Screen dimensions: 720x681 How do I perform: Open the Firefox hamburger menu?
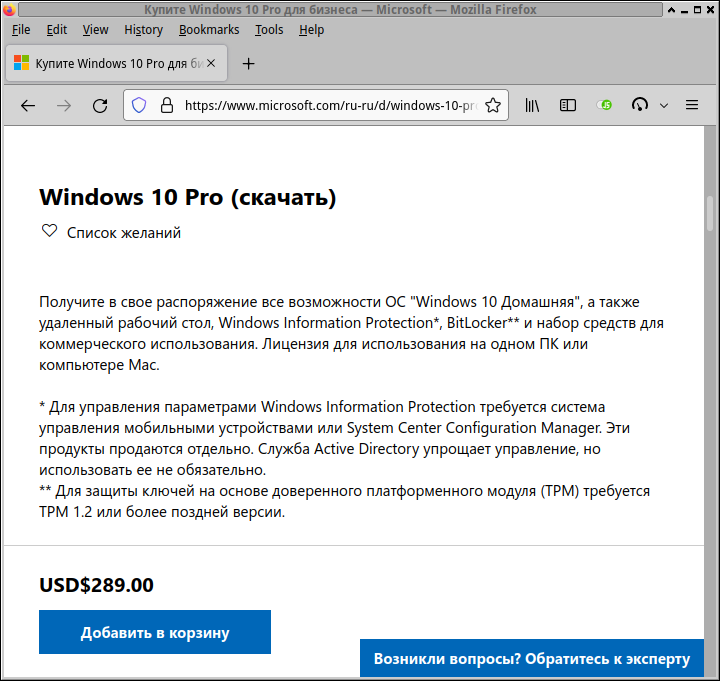pos(692,105)
